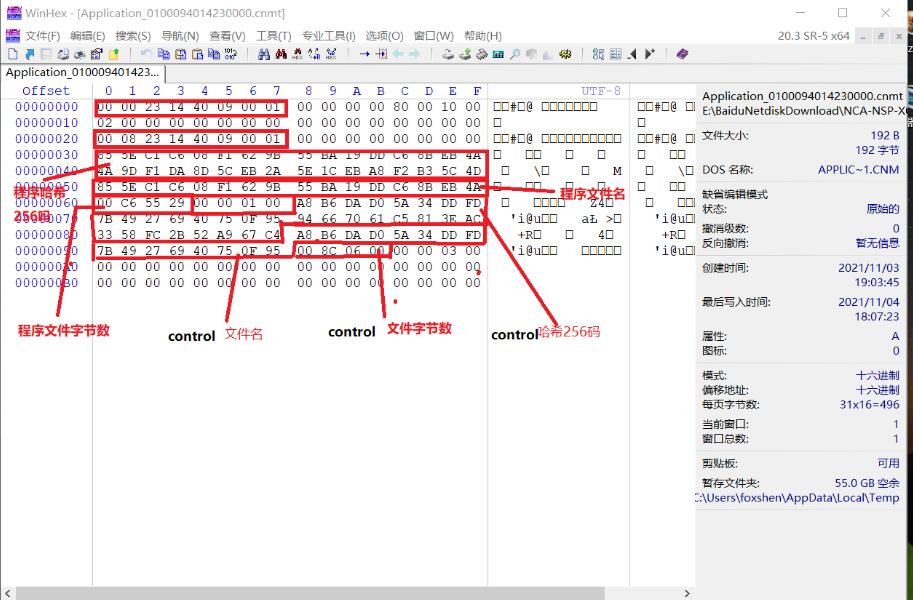Viewport: 913px width, 600px height.
Task: Open the 专业工具(I) menu
Action: tap(328, 36)
